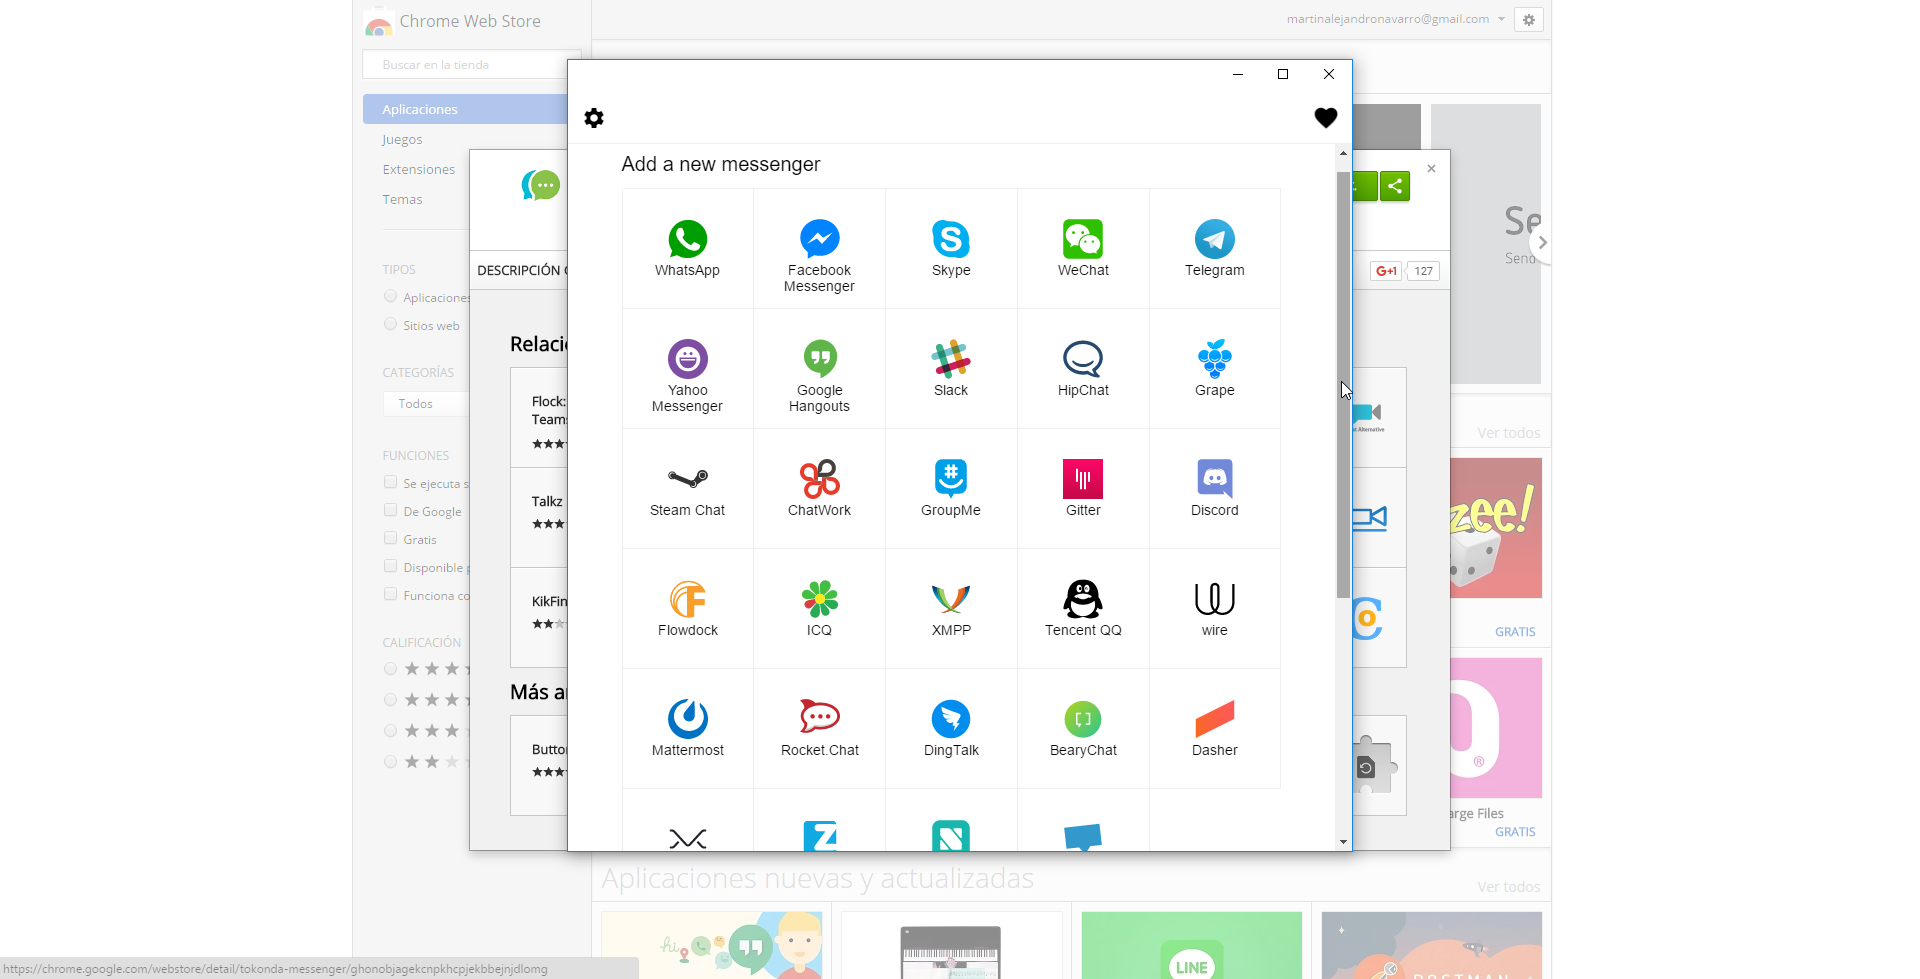Open Aplicaciones in the store sidebar
The width and height of the screenshot is (1920, 979).
click(465, 109)
